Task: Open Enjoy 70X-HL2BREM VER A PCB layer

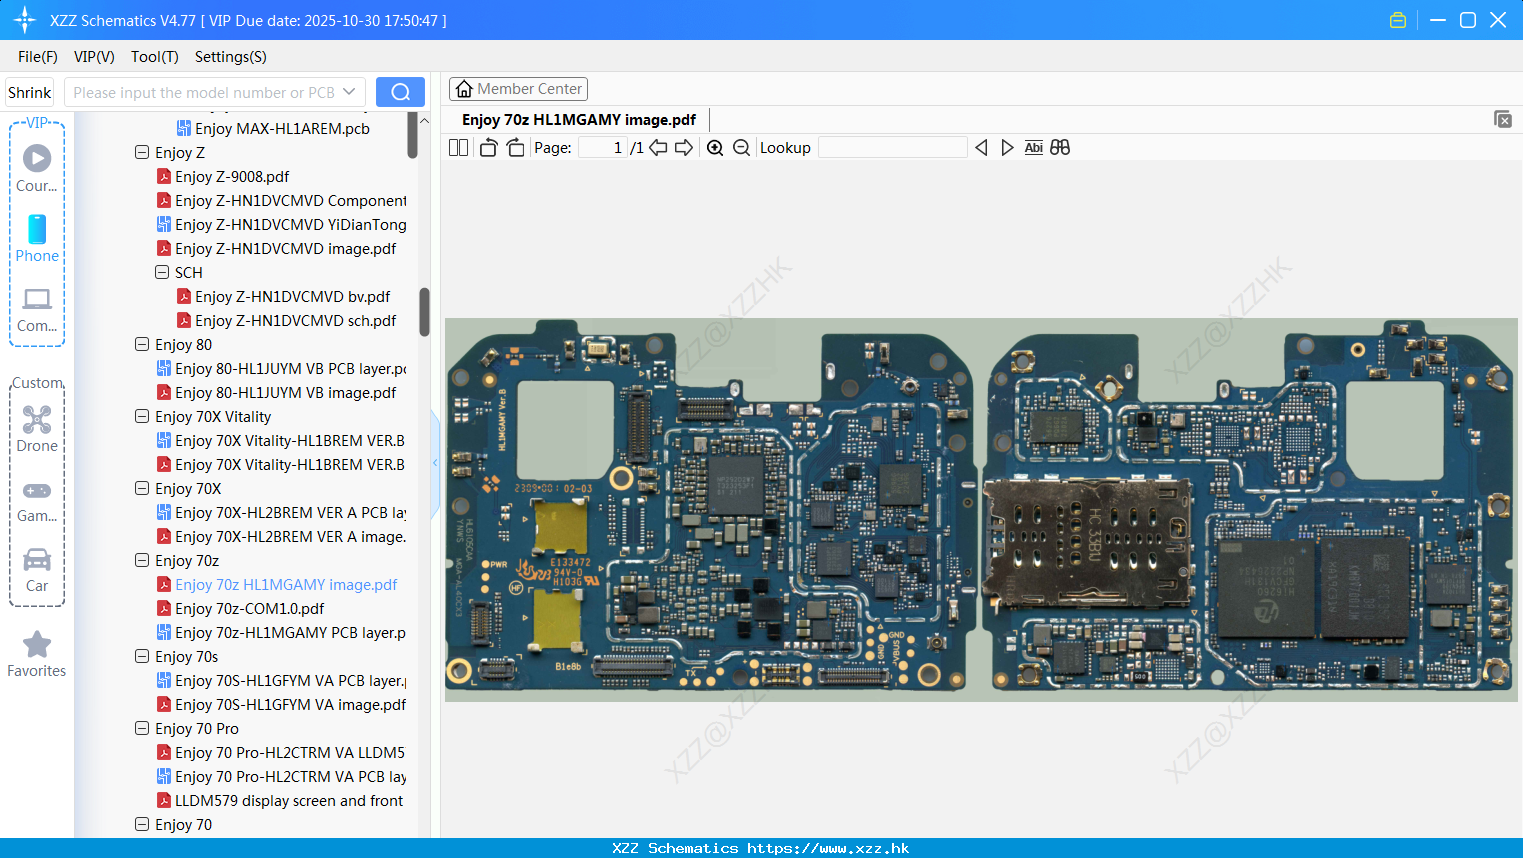Action: point(282,513)
